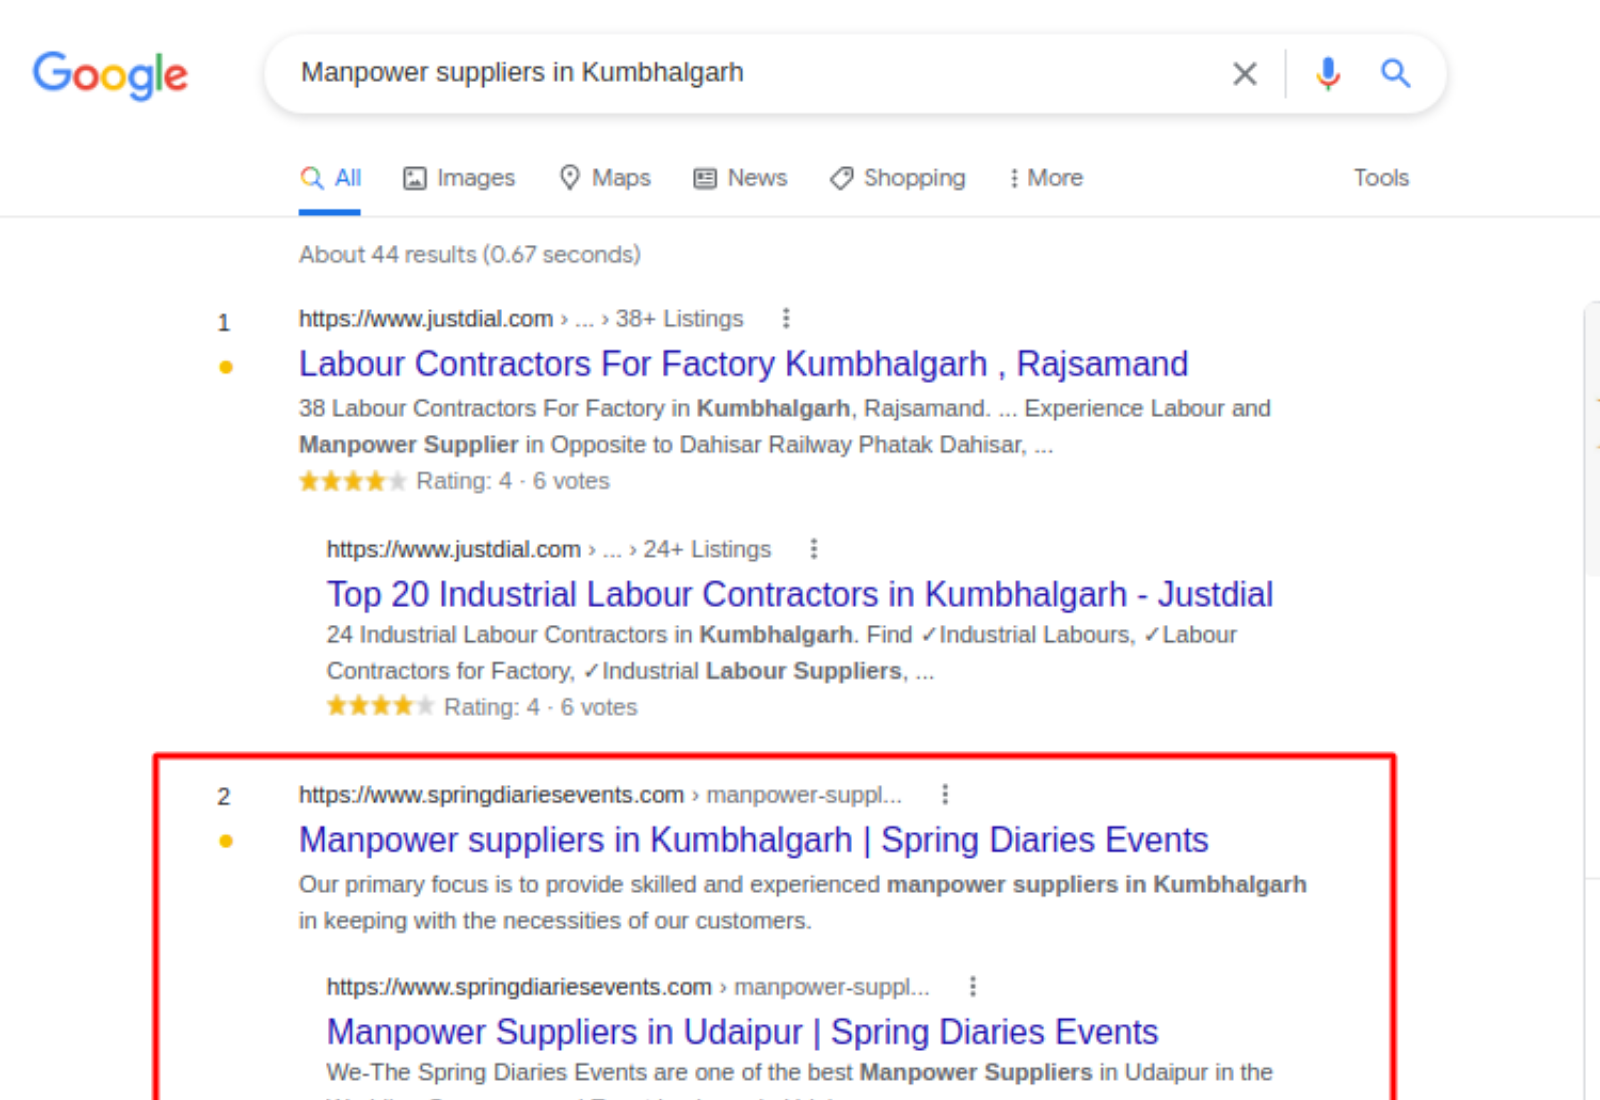
Task: Start voice search with microphone
Action: click(1328, 74)
